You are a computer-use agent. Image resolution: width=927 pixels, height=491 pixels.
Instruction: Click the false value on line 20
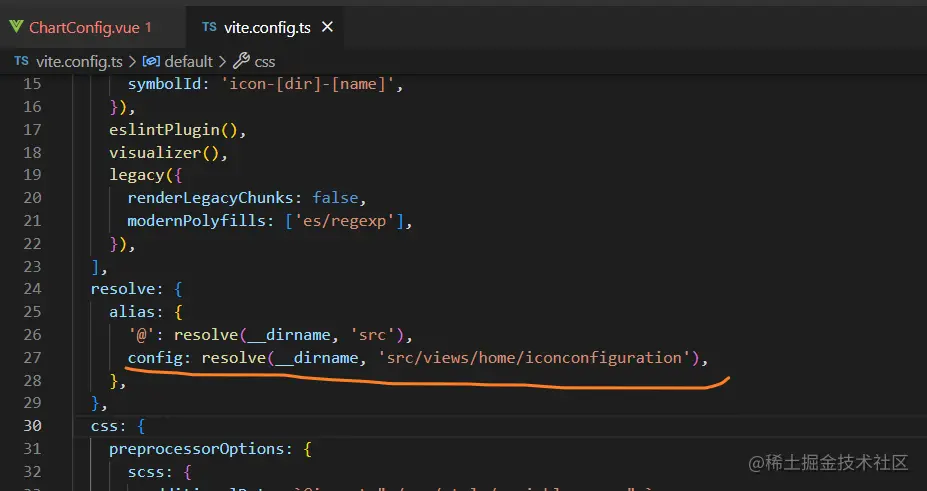point(335,198)
